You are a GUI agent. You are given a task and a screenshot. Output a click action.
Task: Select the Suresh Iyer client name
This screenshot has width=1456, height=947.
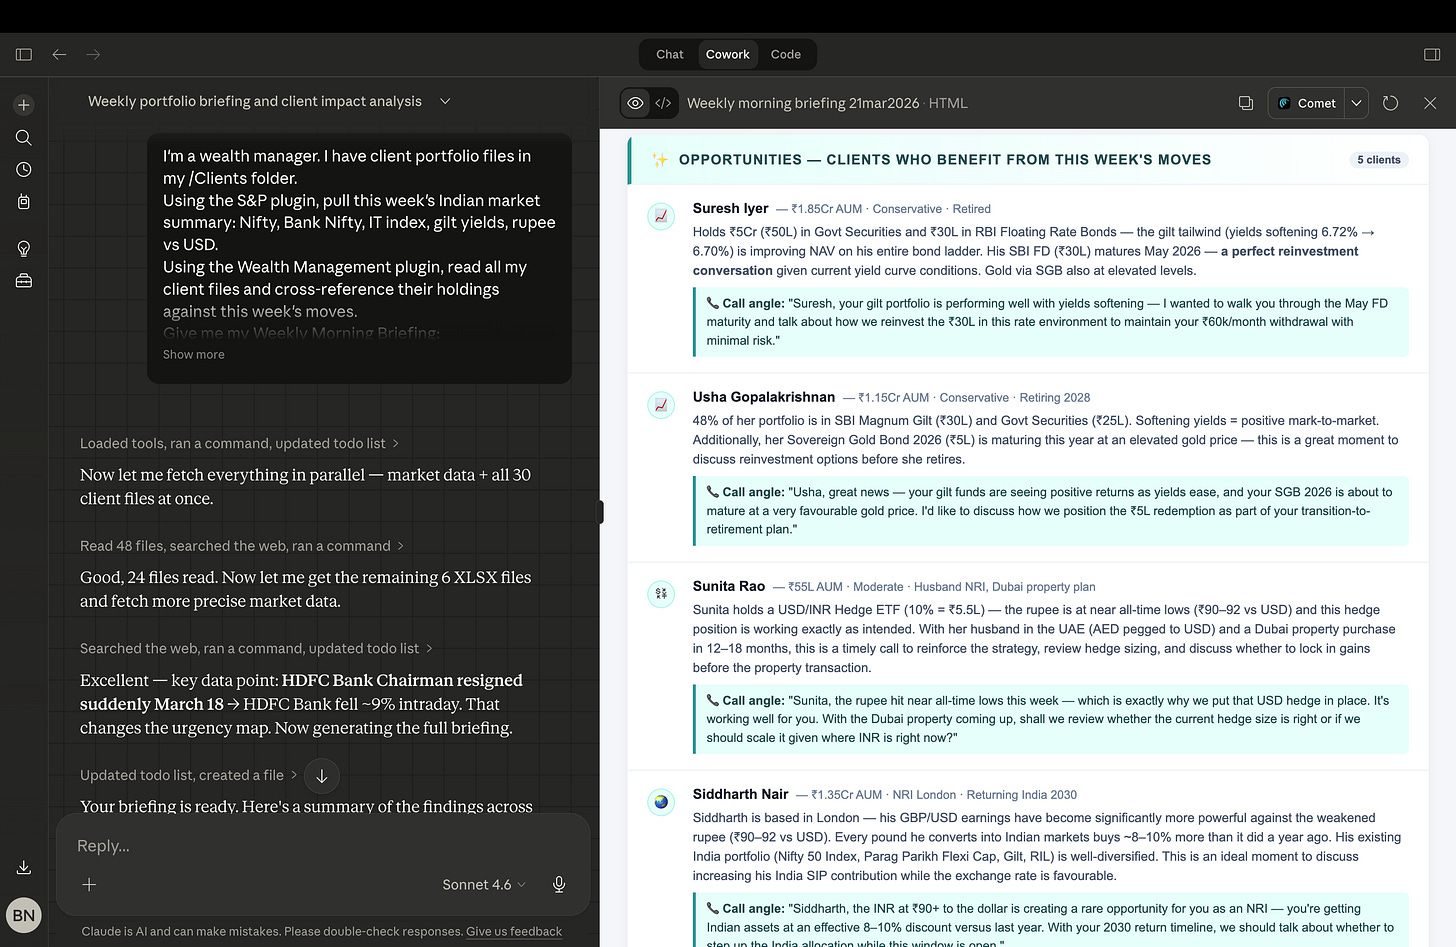tap(731, 208)
